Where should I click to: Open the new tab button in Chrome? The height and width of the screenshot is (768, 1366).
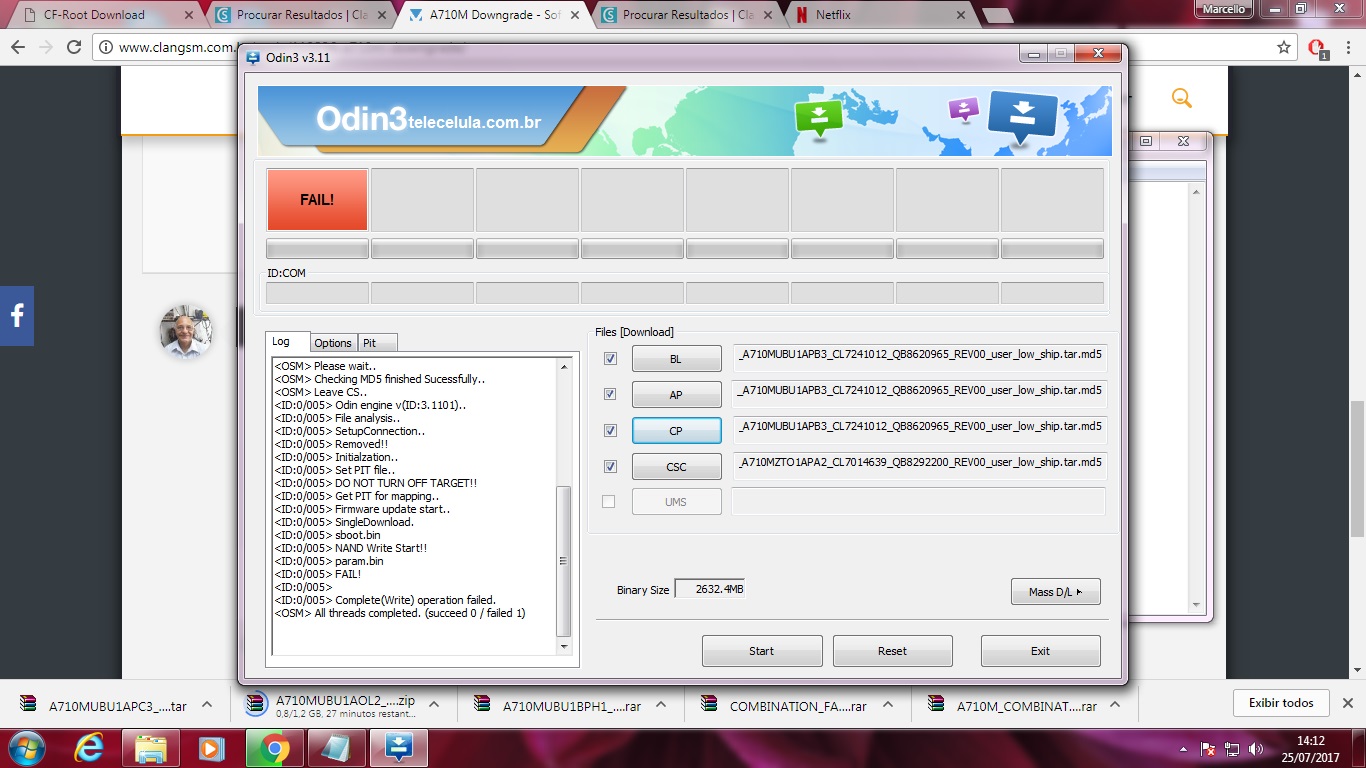click(997, 15)
